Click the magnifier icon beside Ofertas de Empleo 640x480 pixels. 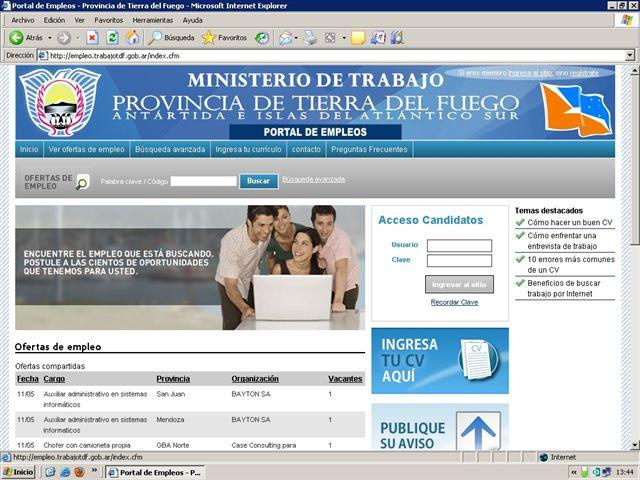[82, 182]
